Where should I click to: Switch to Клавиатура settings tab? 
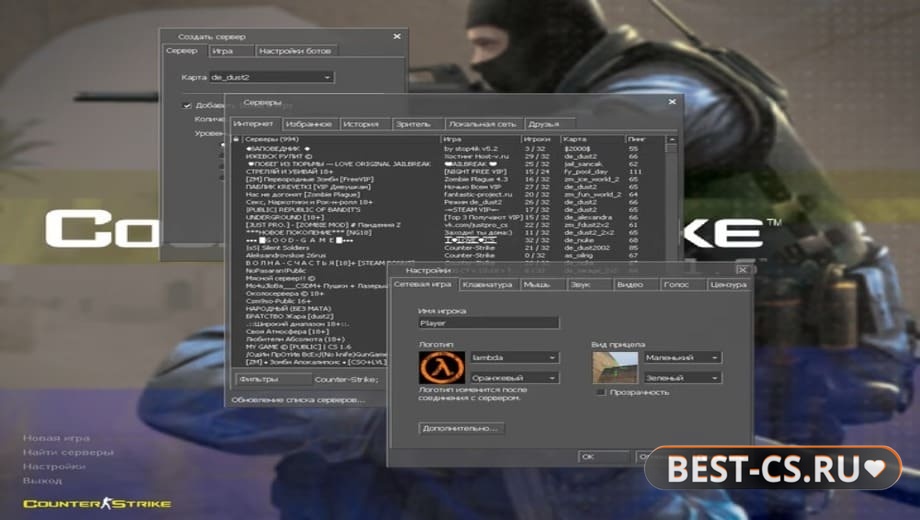pos(488,285)
